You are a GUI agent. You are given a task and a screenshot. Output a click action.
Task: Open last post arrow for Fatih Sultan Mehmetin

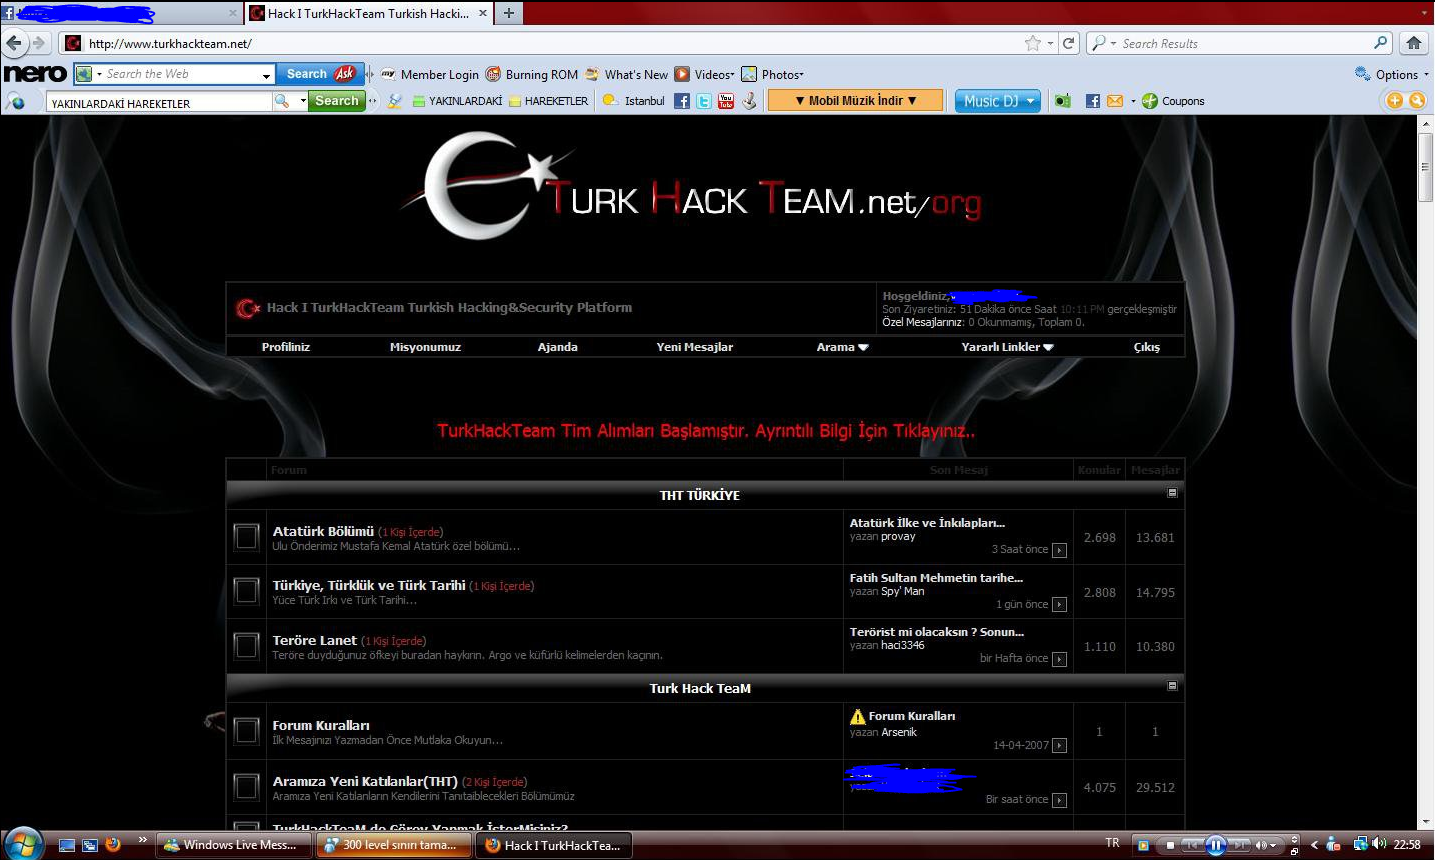click(1060, 605)
